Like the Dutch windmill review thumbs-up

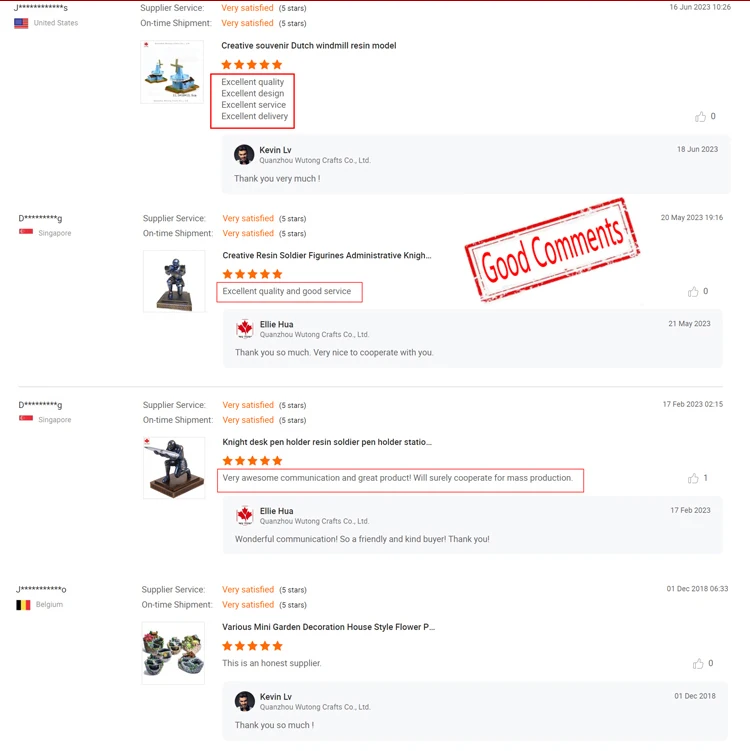click(x=700, y=116)
